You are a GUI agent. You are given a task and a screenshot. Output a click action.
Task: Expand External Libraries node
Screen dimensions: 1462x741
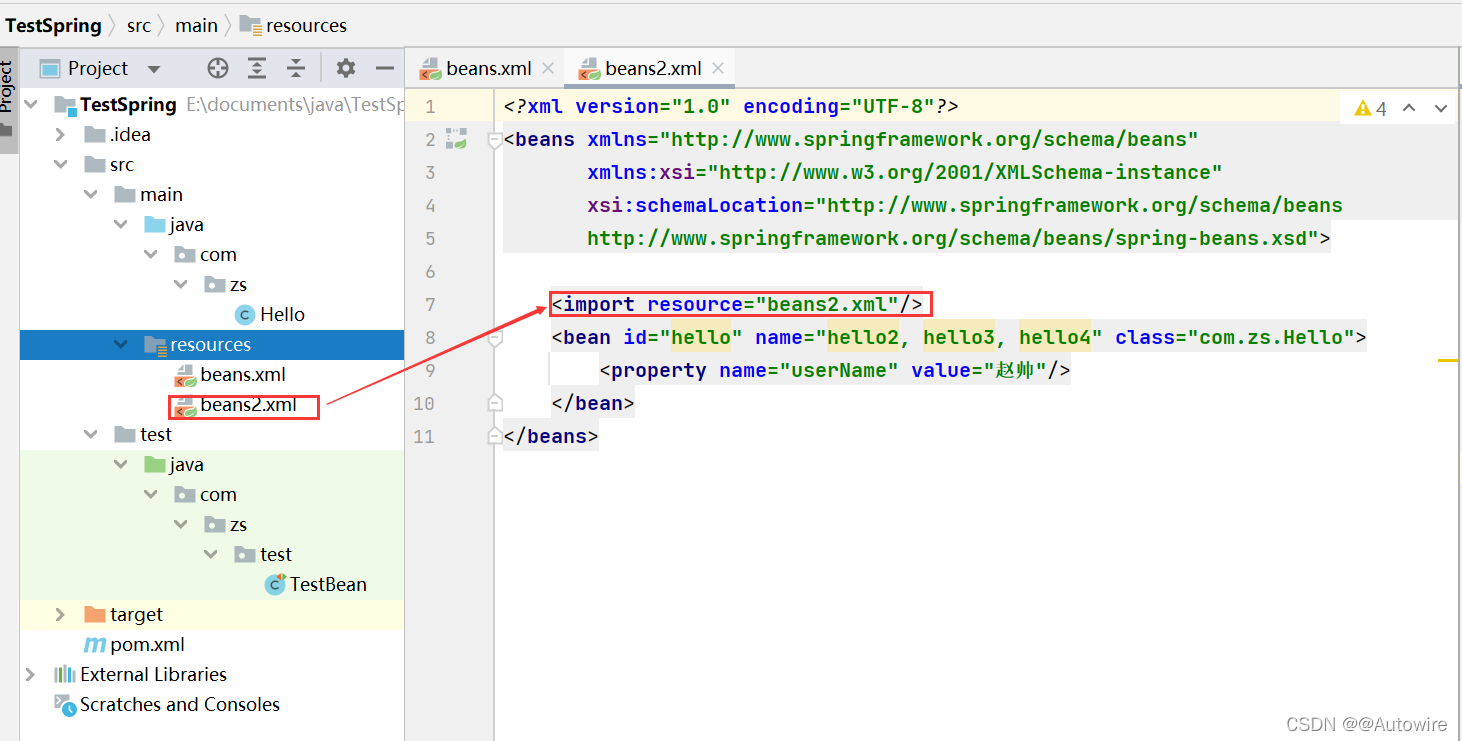pyautogui.click(x=31, y=674)
